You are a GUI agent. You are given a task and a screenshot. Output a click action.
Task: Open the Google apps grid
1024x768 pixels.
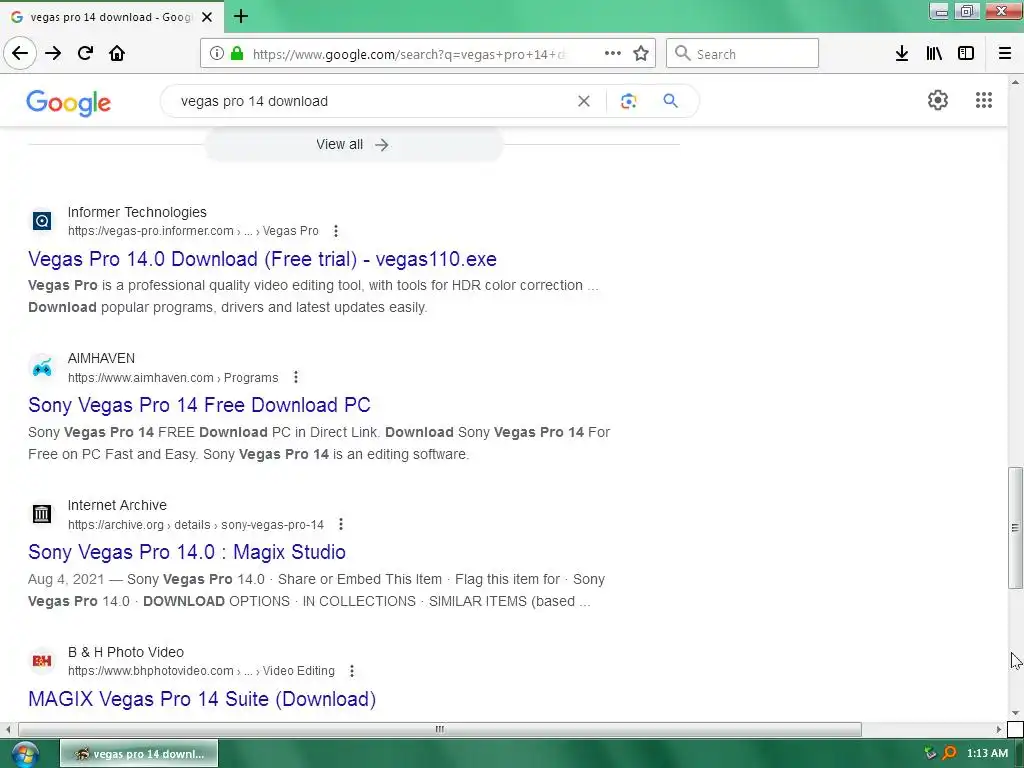tap(984, 100)
